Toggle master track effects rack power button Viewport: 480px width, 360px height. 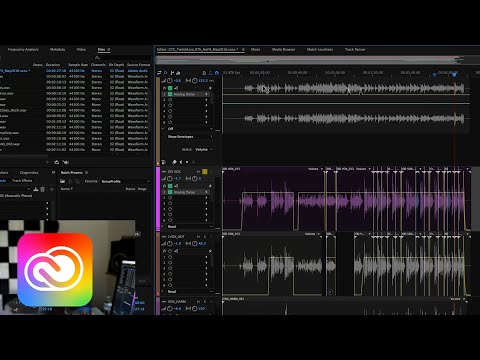pyautogui.click(x=170, y=88)
